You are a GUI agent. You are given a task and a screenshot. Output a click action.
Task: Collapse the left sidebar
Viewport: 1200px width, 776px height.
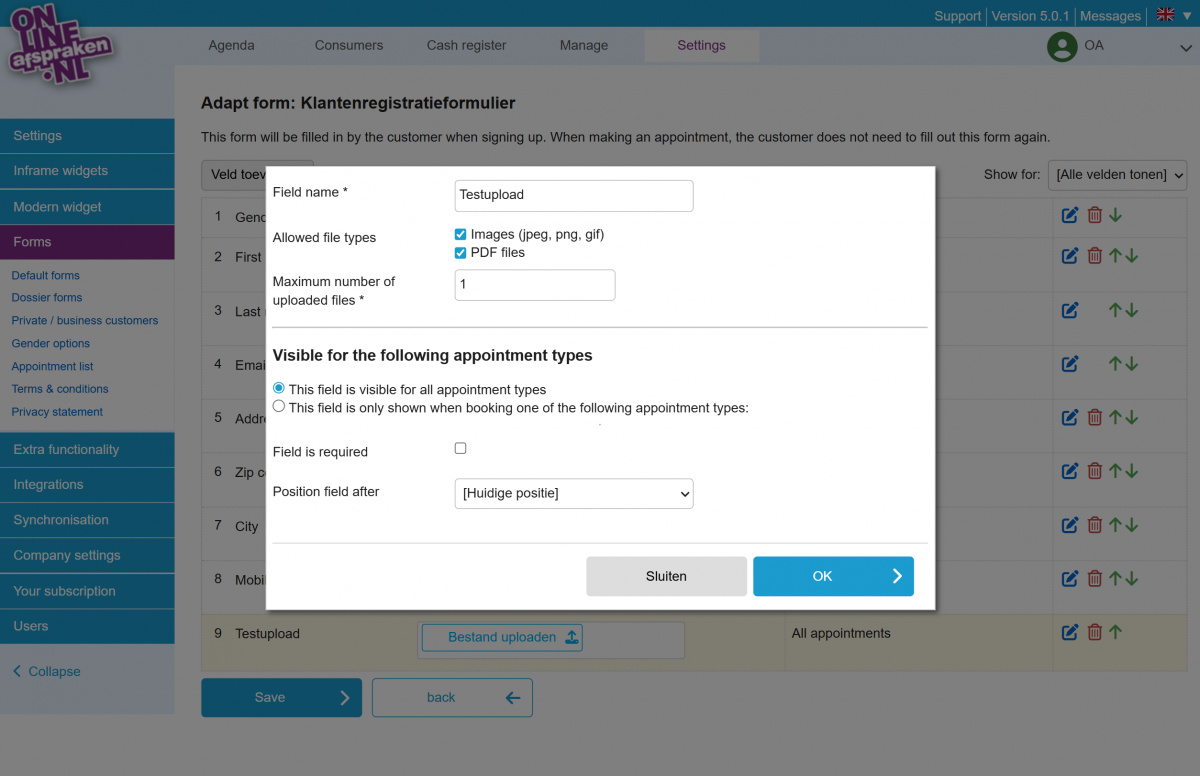coord(44,671)
